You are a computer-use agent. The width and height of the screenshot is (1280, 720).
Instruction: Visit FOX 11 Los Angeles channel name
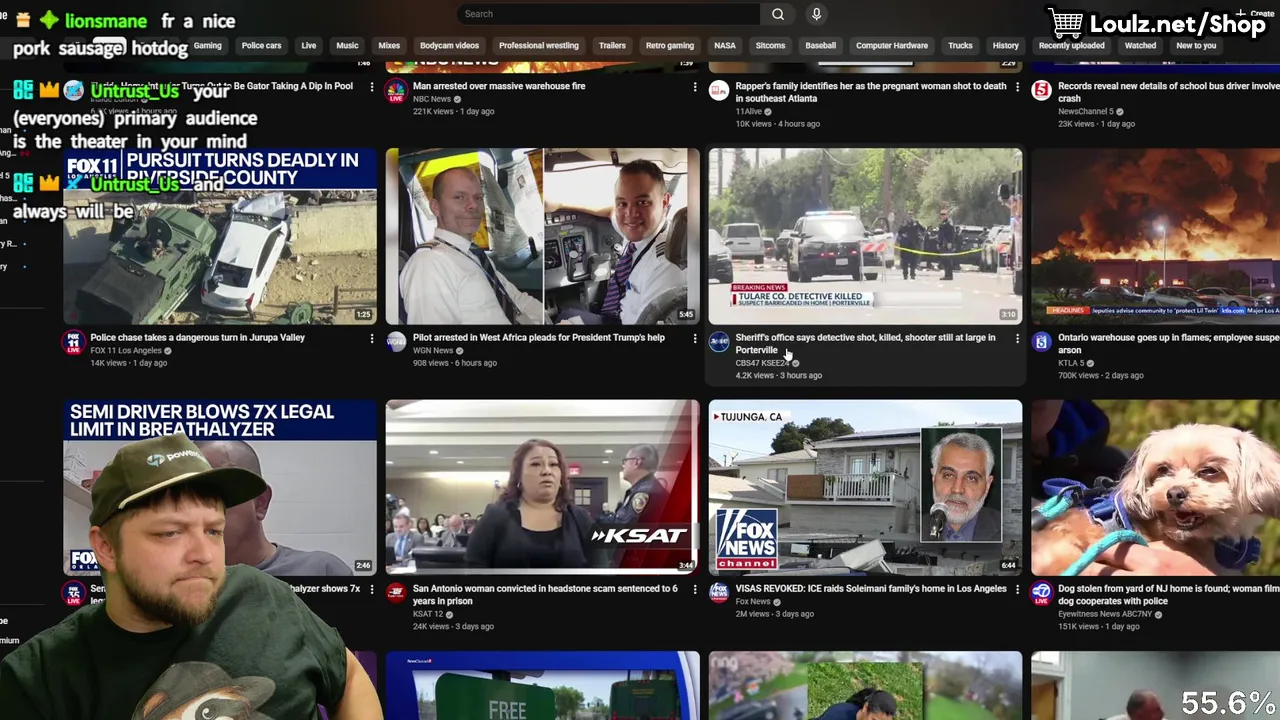click(126, 351)
